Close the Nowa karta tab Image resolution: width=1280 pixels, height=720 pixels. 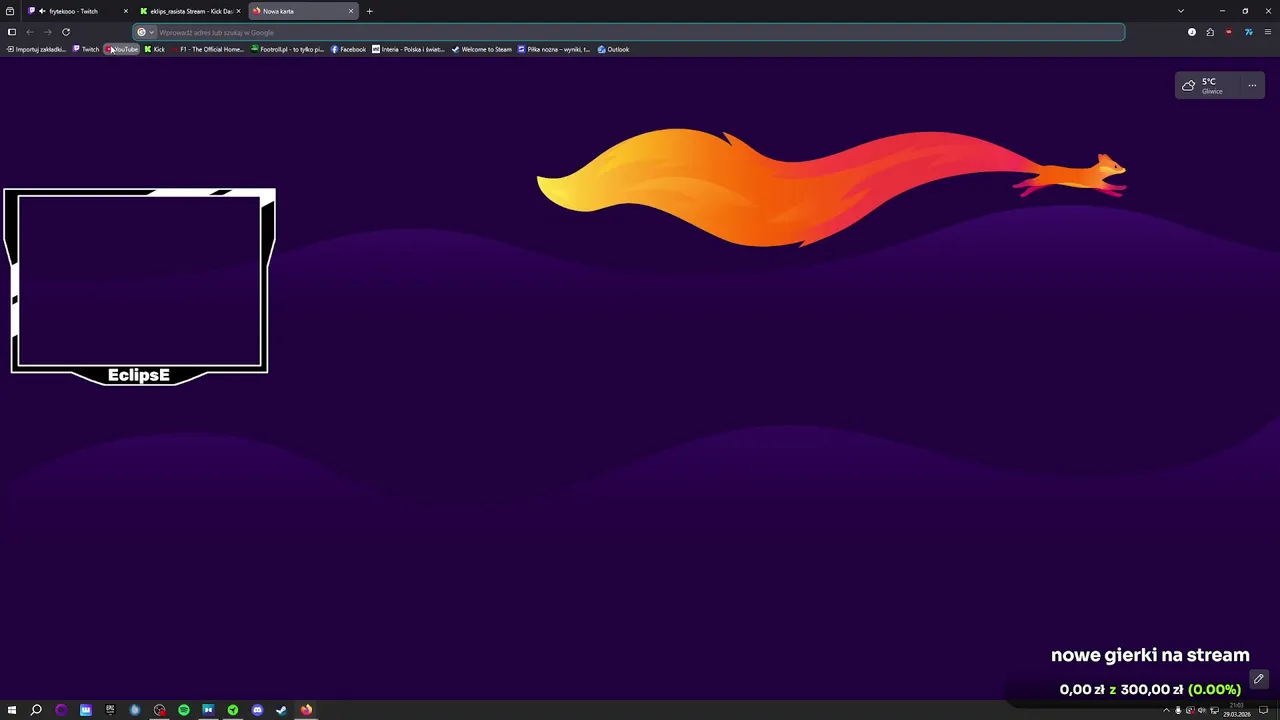pos(351,11)
